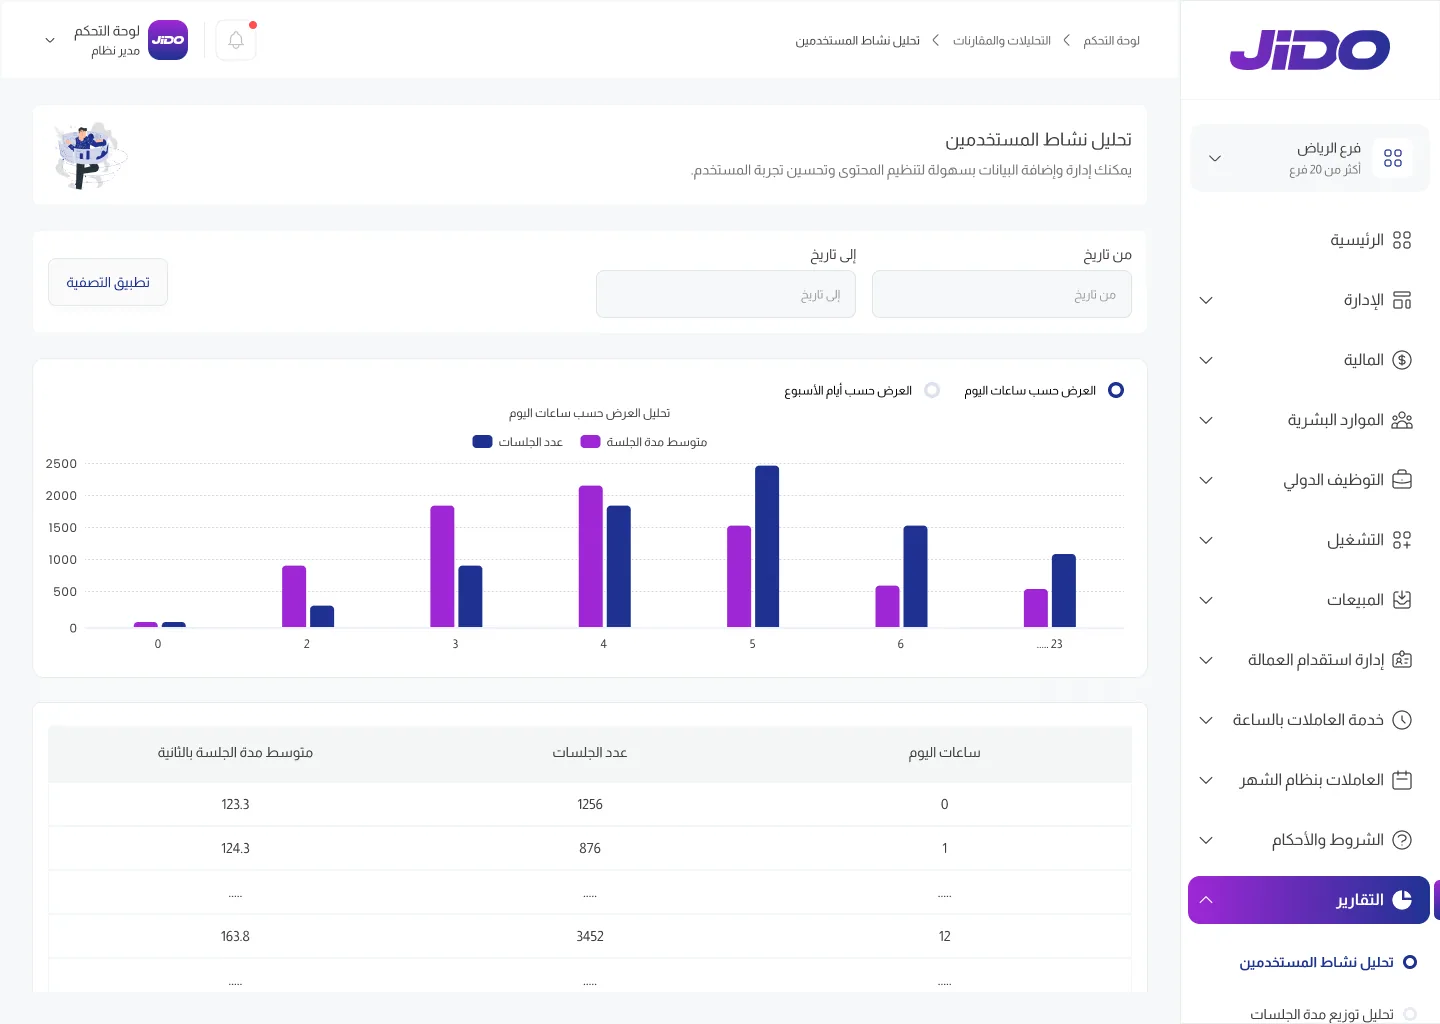
Task: Click the العاملات بنظام الشهر calendar icon
Action: (x=1402, y=780)
